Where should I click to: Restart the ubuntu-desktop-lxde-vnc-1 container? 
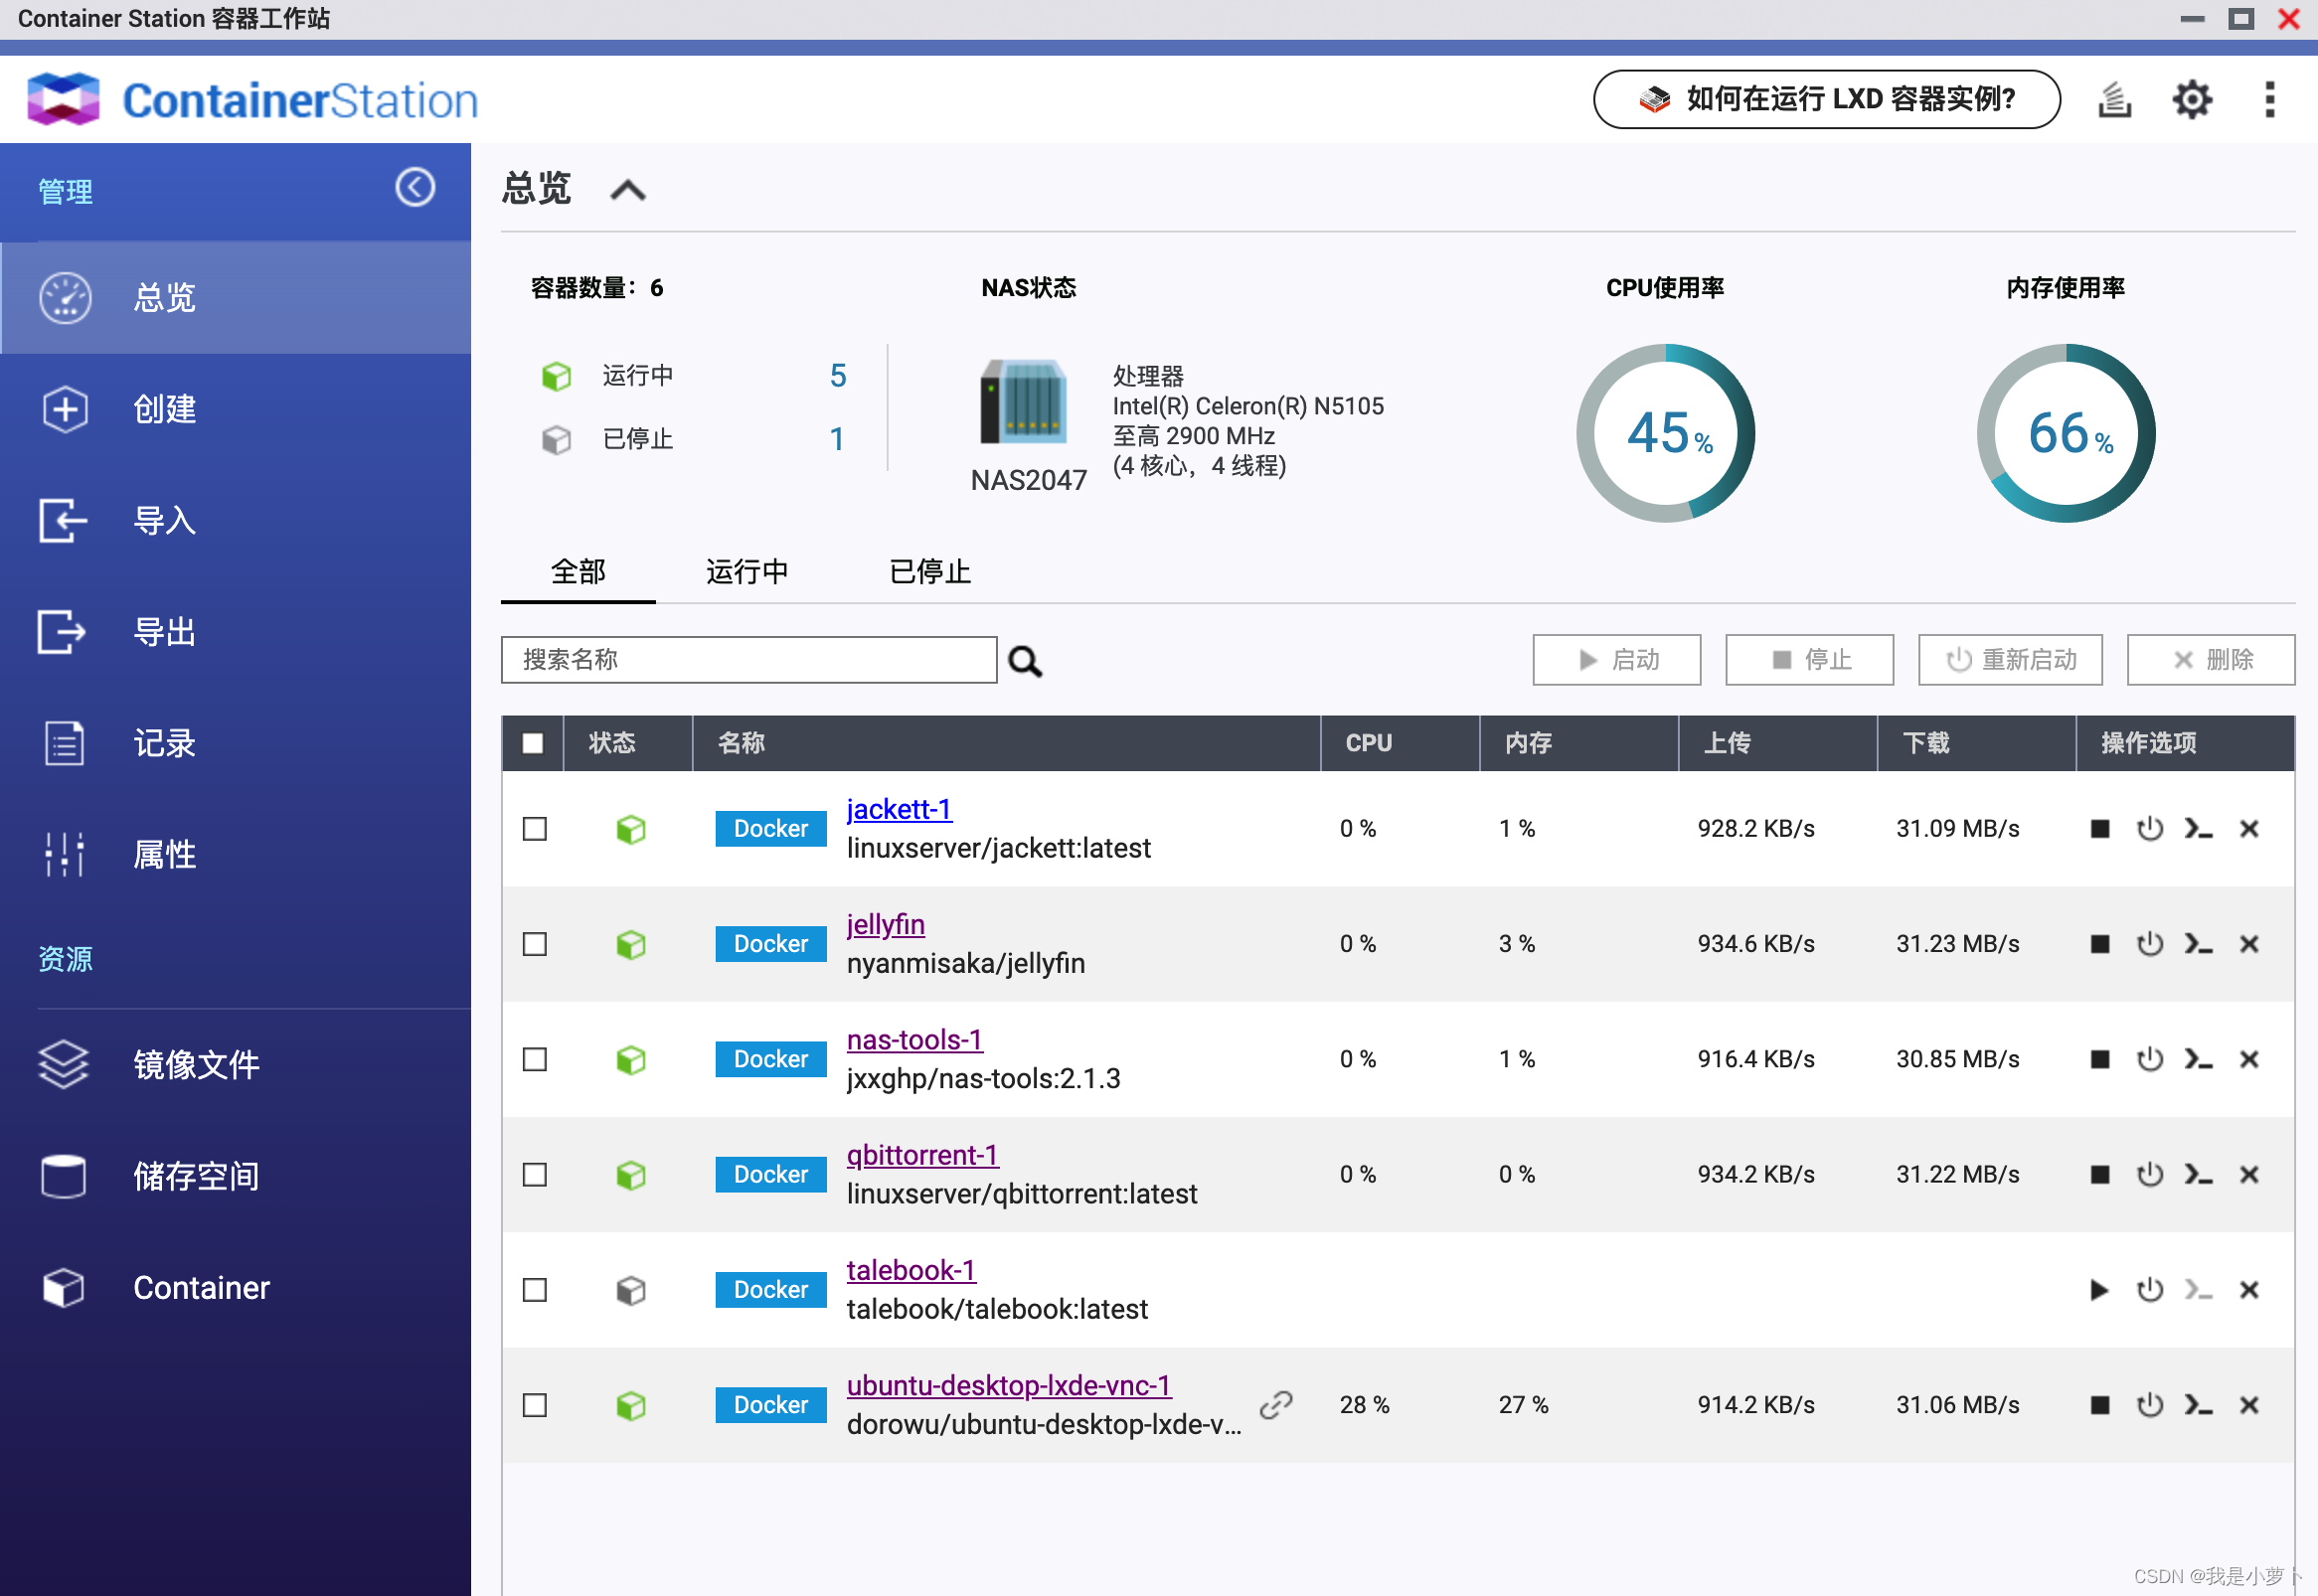(x=2149, y=1405)
